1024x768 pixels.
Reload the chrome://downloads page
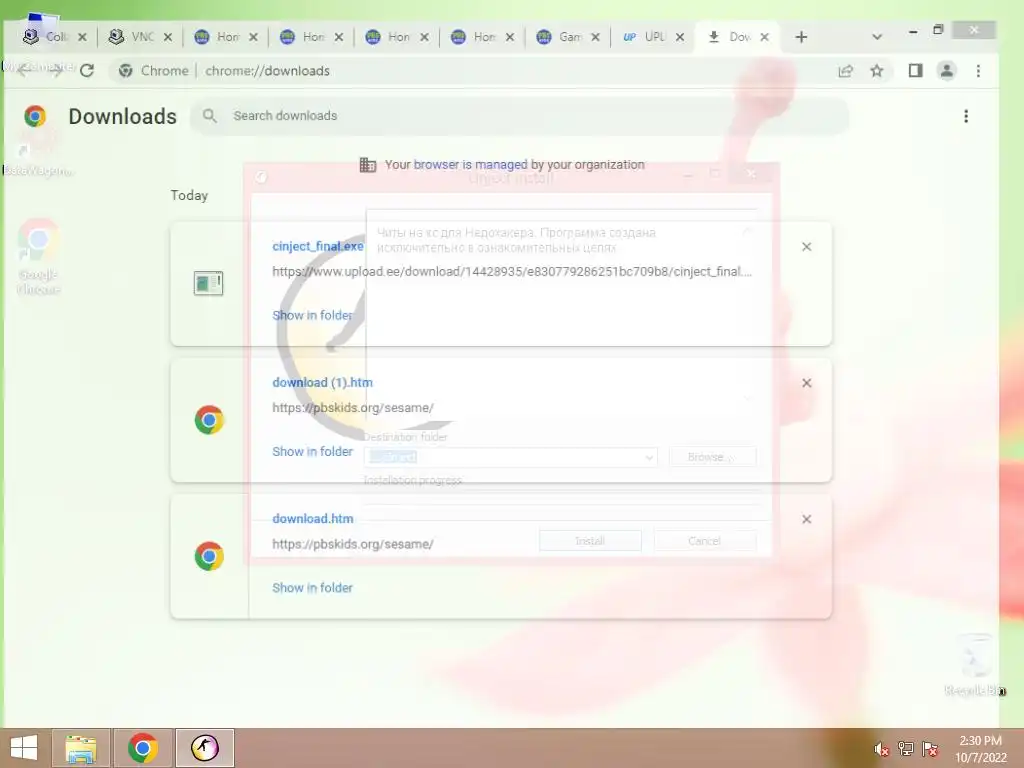tap(87, 71)
